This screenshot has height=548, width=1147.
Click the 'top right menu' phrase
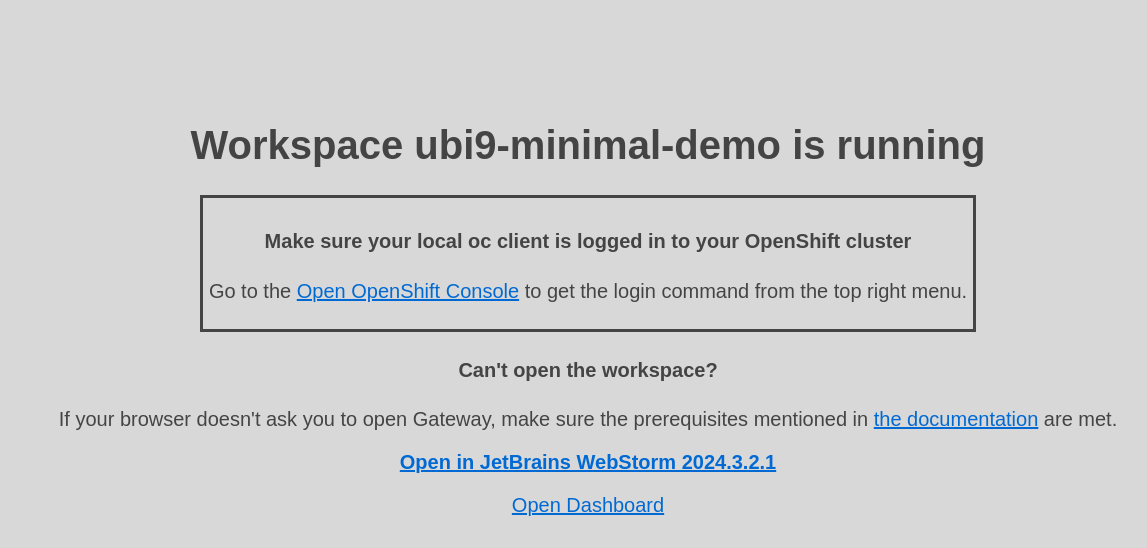pyautogui.click(x=900, y=291)
